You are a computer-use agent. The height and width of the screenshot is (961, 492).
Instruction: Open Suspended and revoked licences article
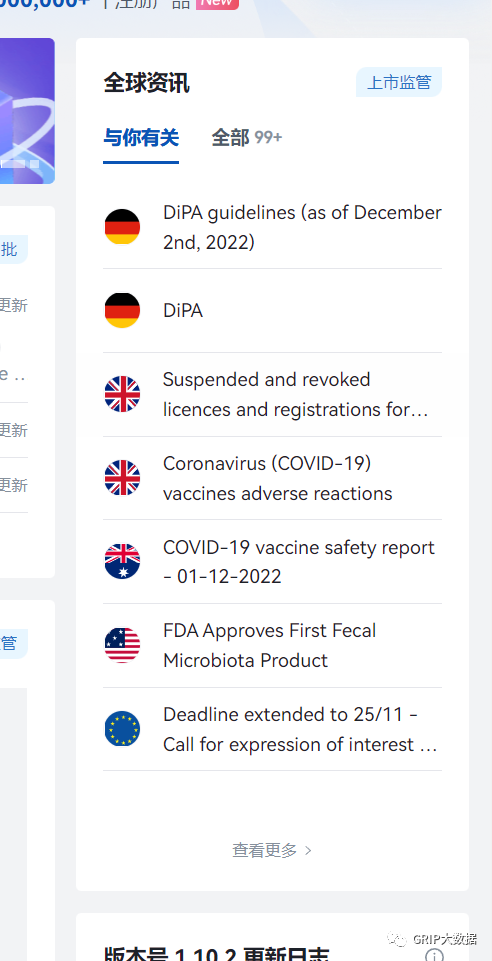[x=295, y=394]
